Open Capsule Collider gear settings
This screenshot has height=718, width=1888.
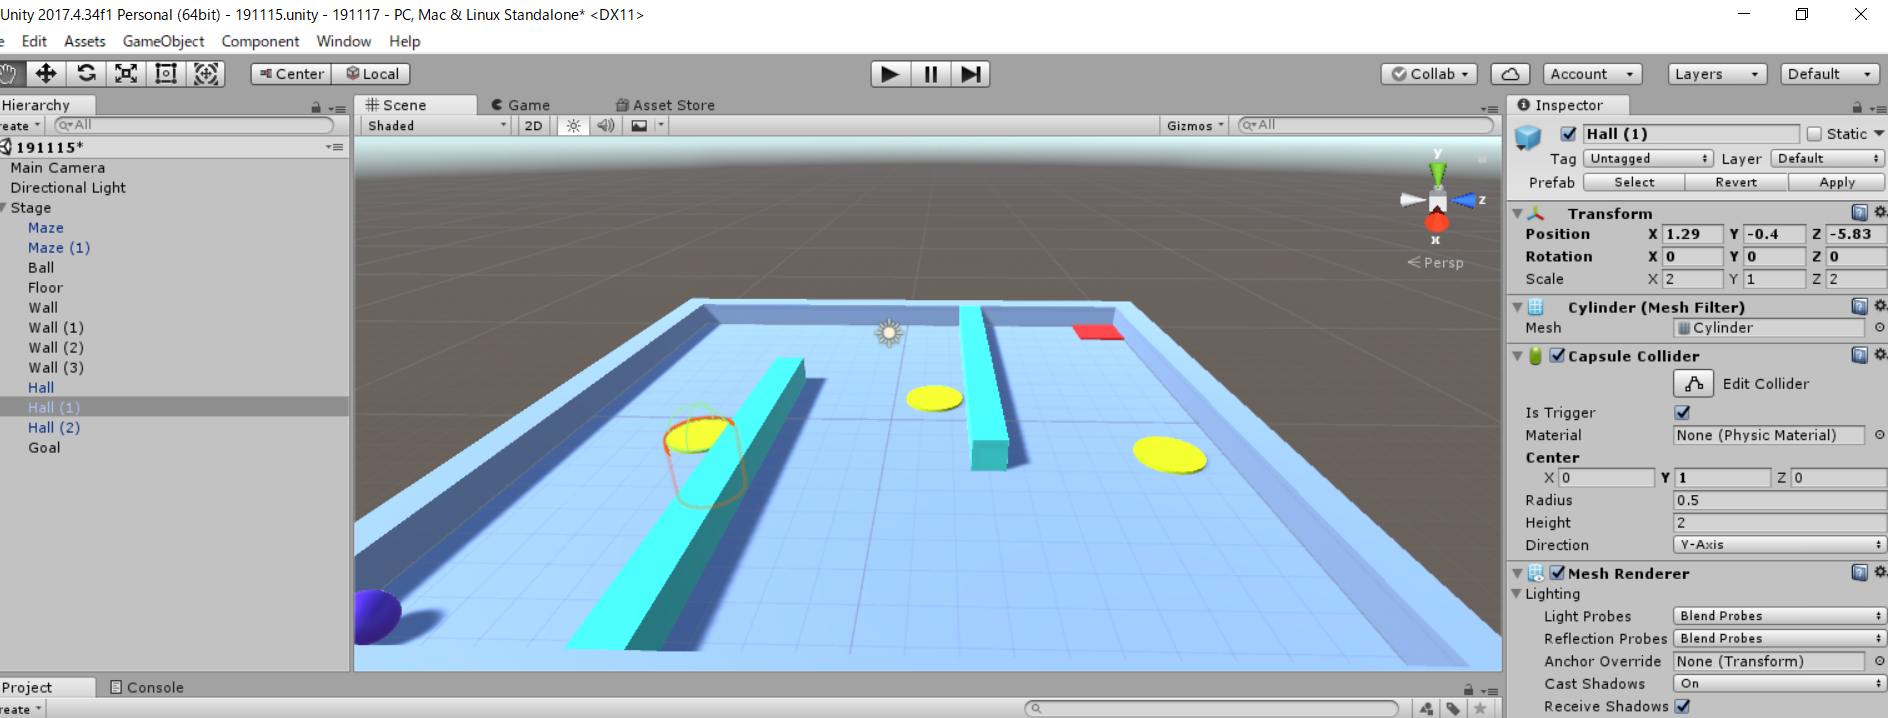click(1880, 355)
